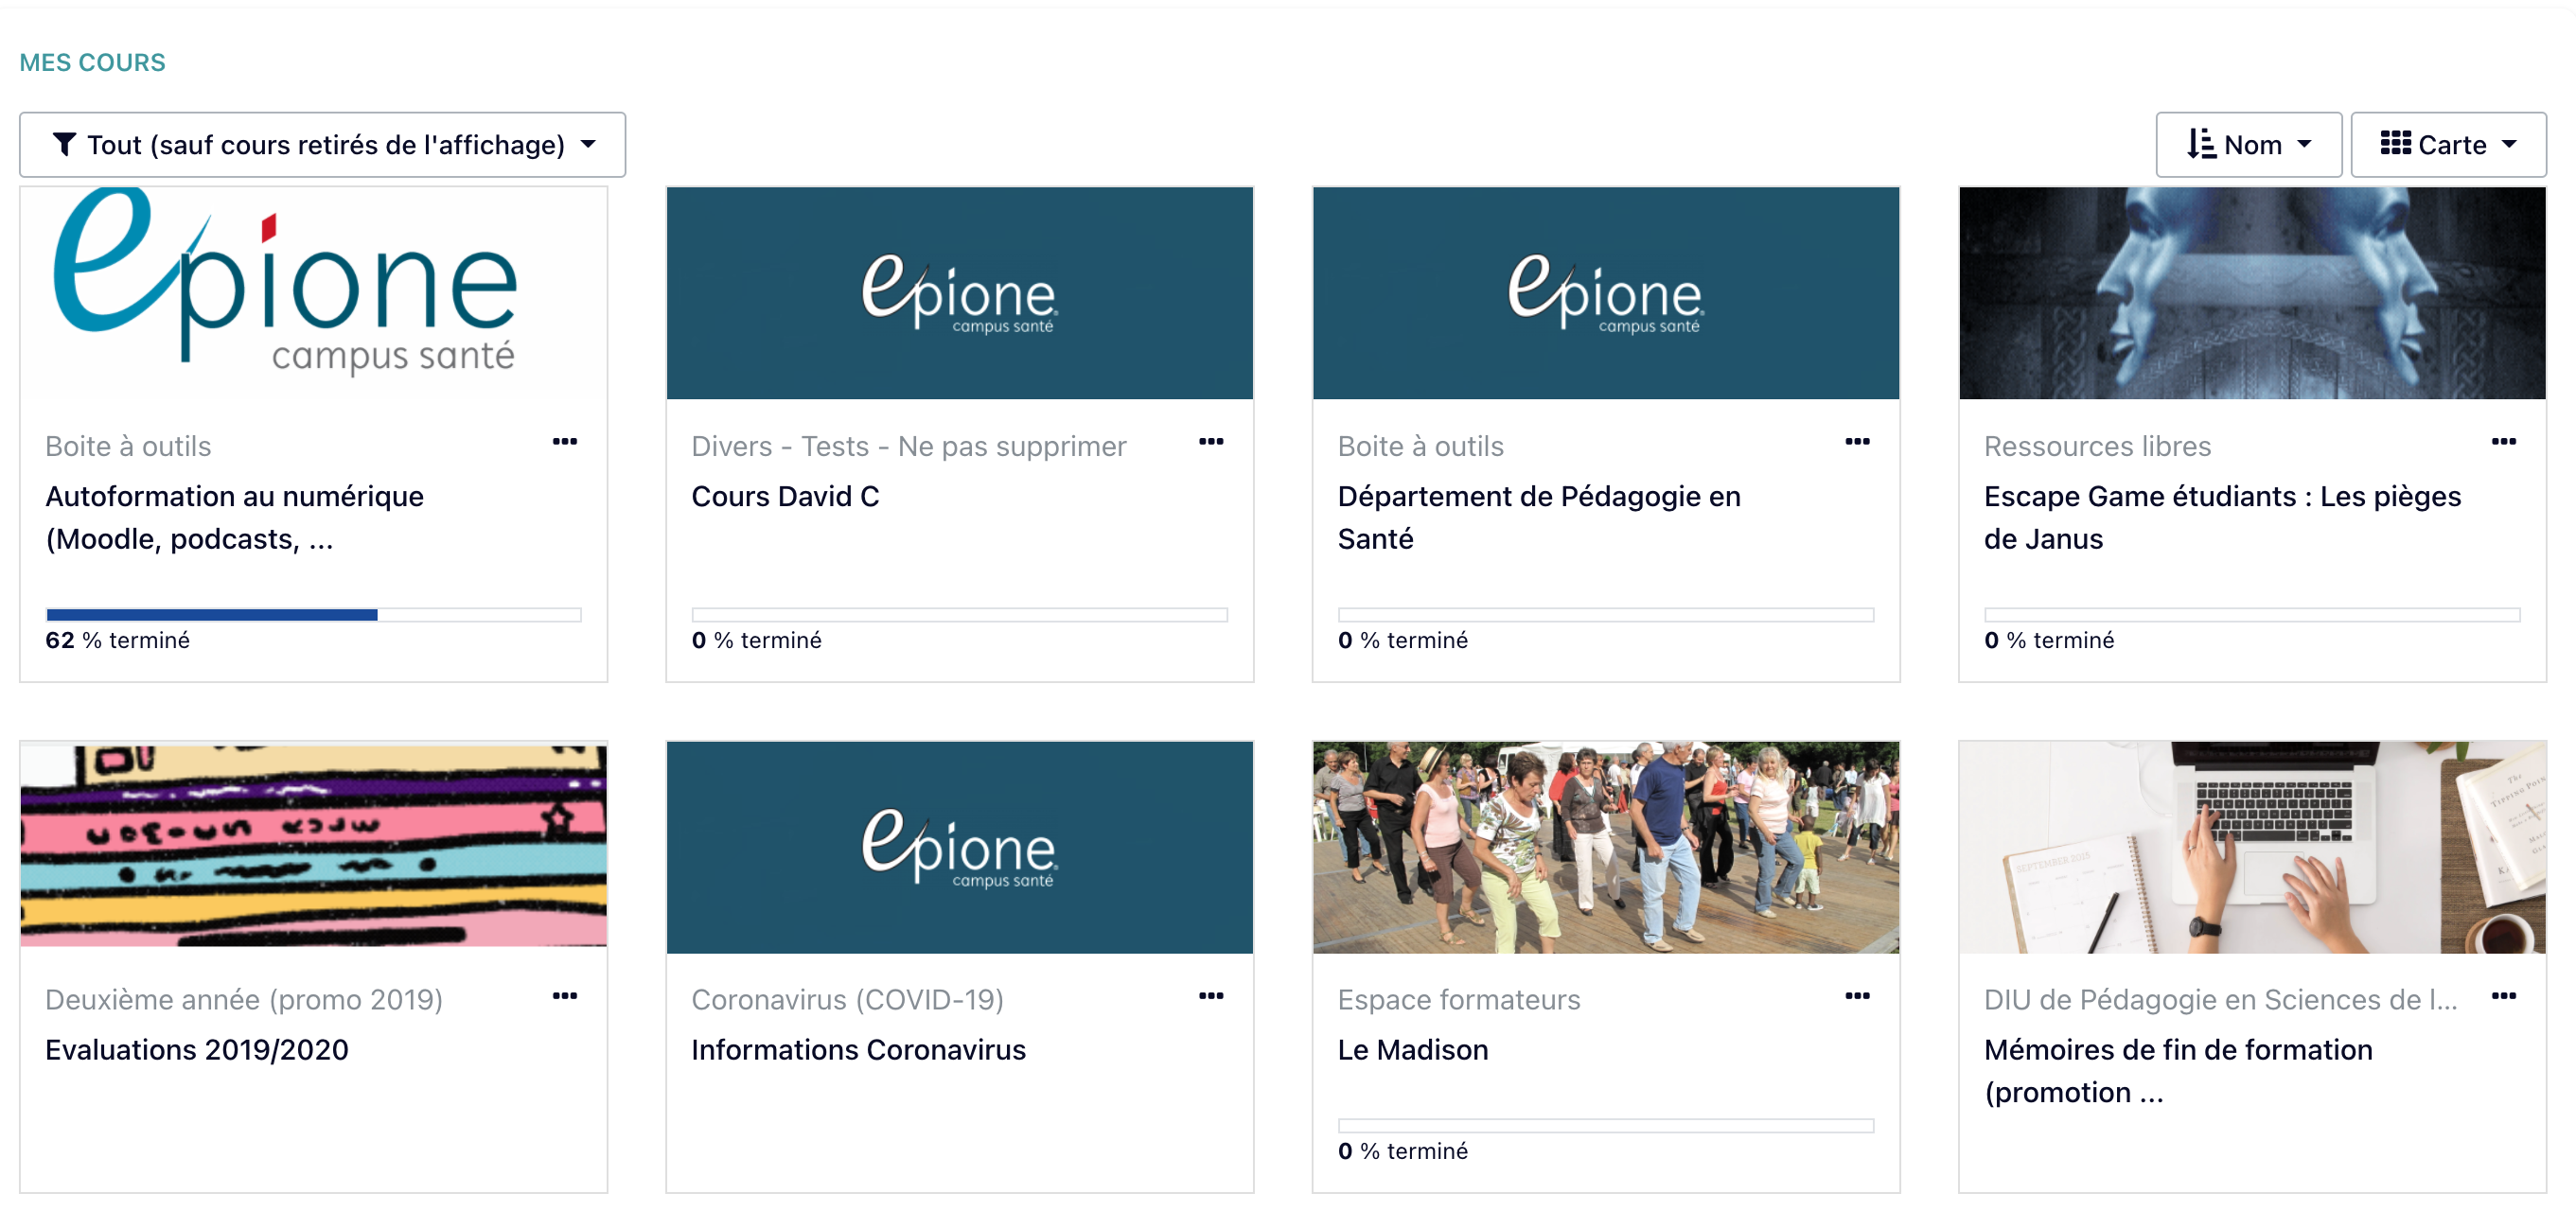The height and width of the screenshot is (1211, 2576).
Task: Open options menu for Mémoires de fin de formation
Action: pyautogui.click(x=2503, y=995)
